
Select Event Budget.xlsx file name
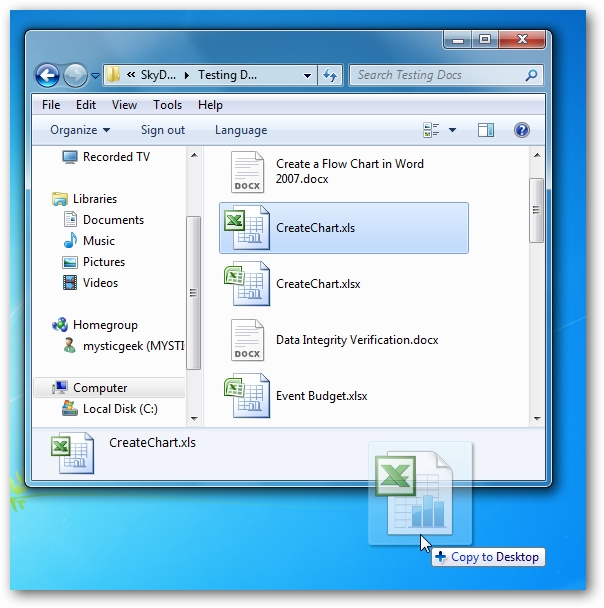[321, 396]
